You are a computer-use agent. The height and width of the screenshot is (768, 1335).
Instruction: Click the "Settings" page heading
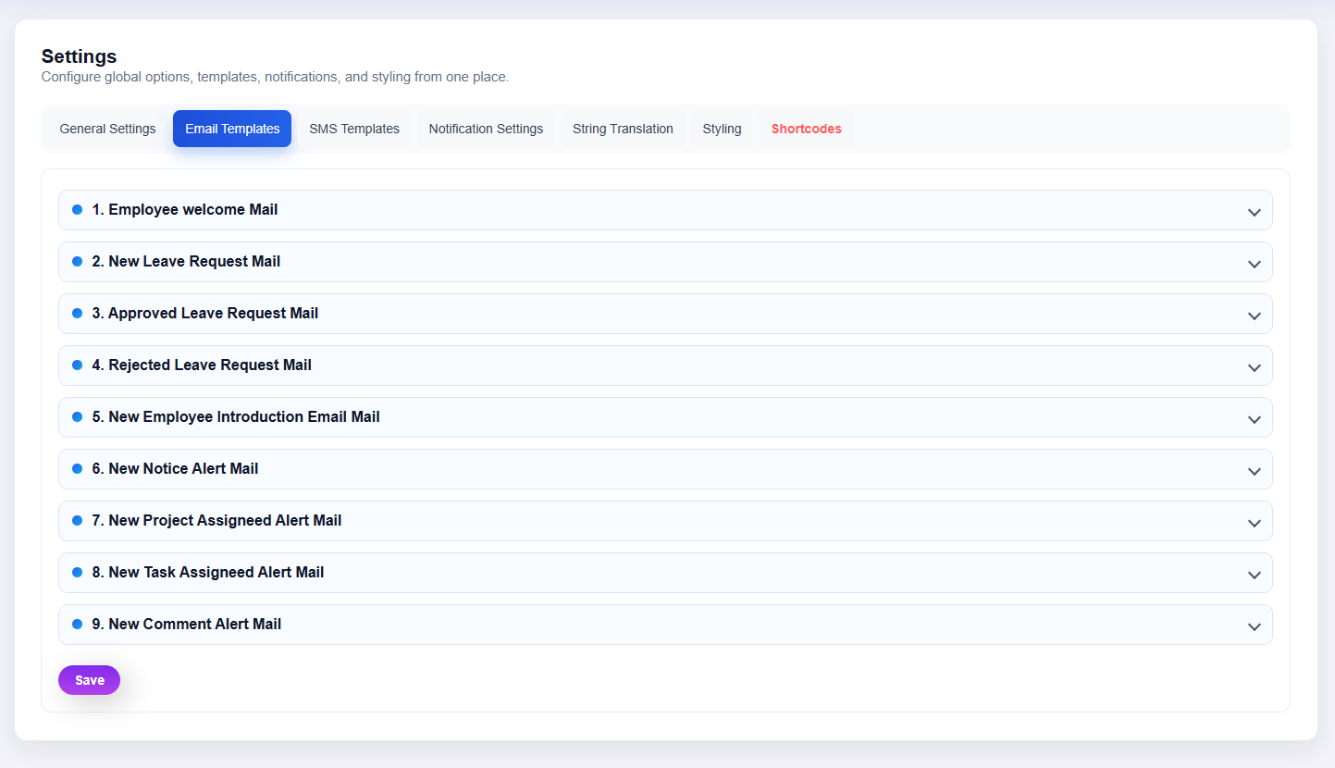pos(79,57)
